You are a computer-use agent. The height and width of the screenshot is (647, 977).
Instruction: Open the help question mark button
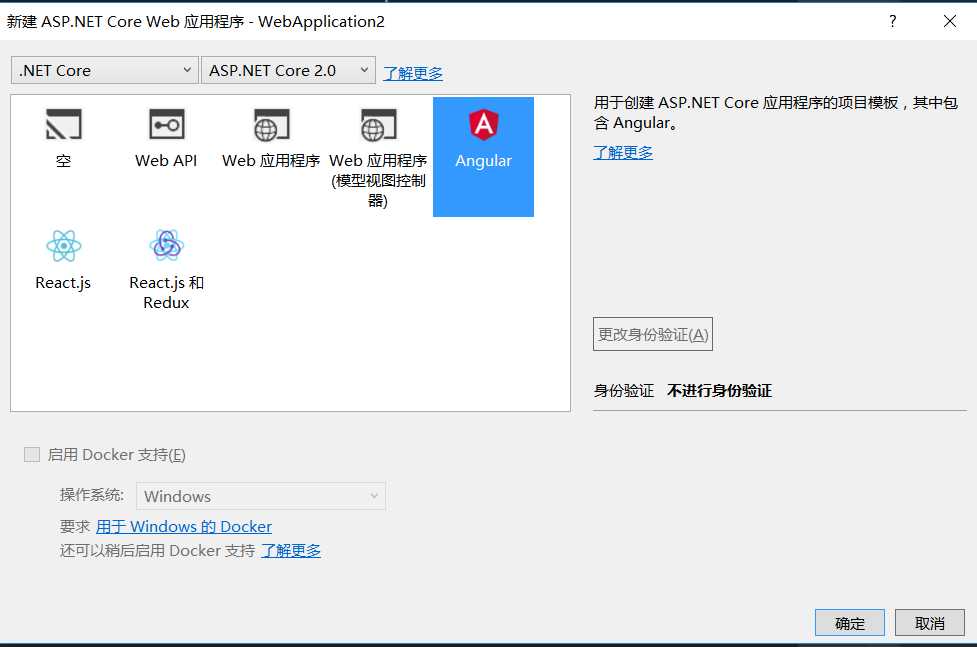pyautogui.click(x=893, y=21)
